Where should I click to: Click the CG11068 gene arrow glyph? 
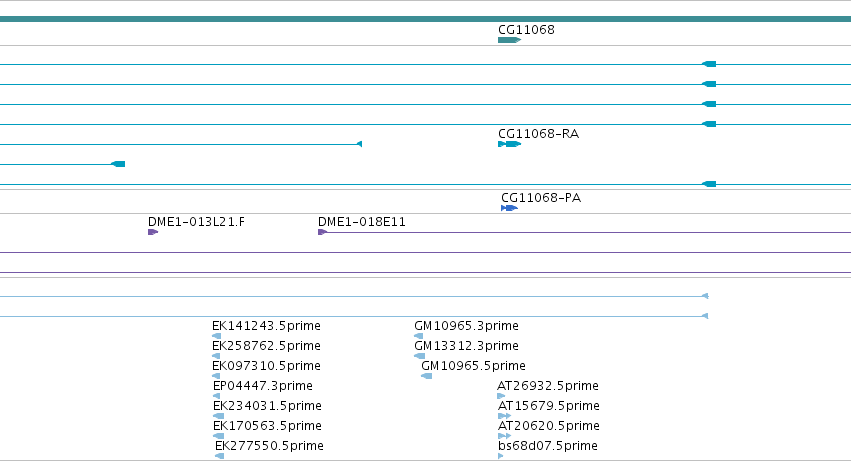coord(509,40)
